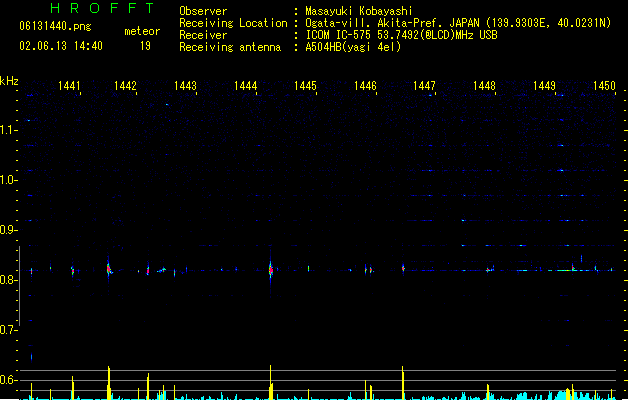Screen dimensions: 629x400
Task: Click the bright meteor echo after 1444
Action: tap(271, 270)
